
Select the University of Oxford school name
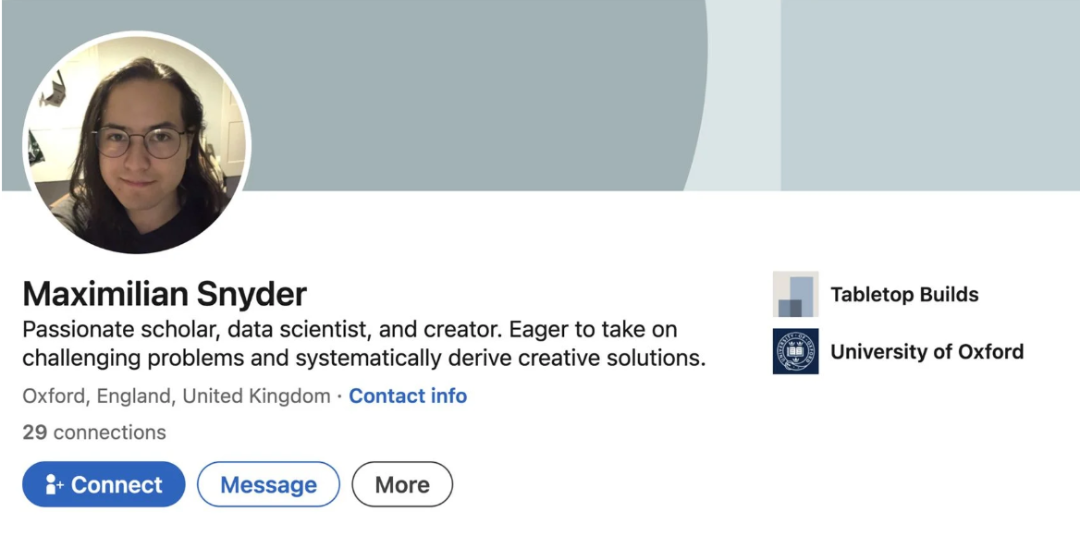coord(926,351)
